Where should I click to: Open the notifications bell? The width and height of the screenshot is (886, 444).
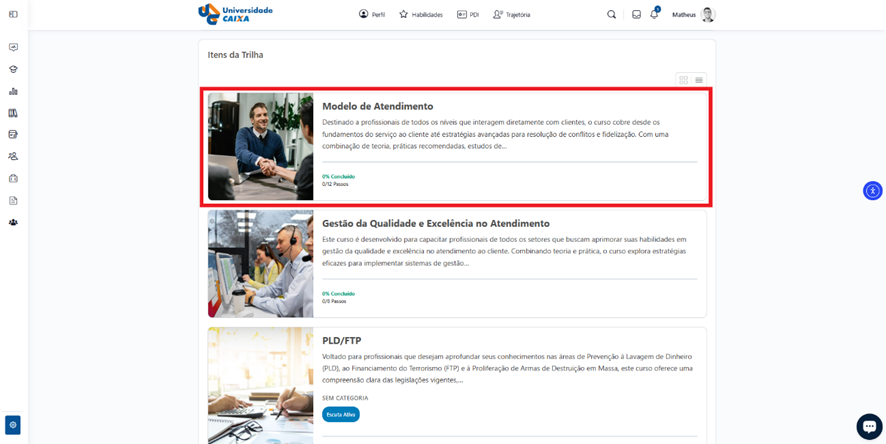point(654,15)
